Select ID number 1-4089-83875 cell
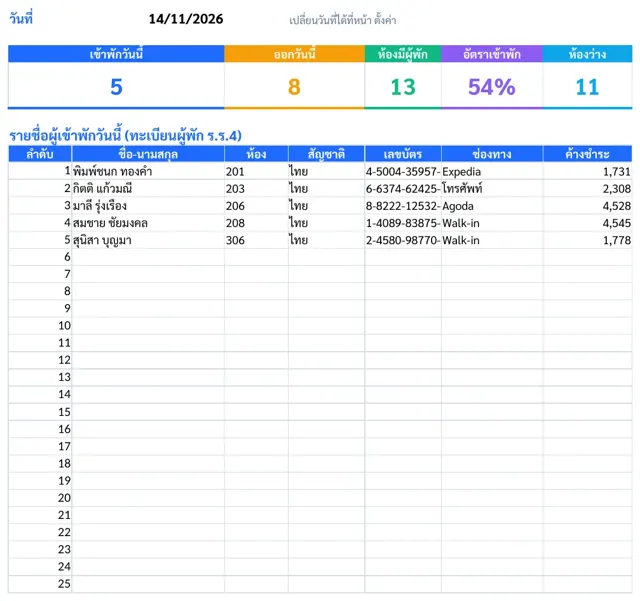 tap(403, 223)
